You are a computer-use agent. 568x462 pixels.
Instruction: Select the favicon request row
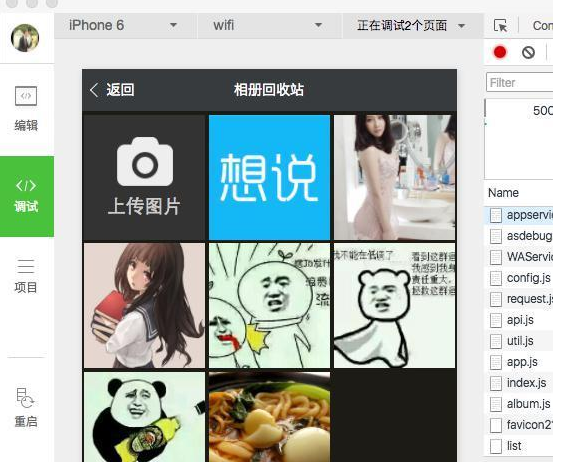point(518,425)
